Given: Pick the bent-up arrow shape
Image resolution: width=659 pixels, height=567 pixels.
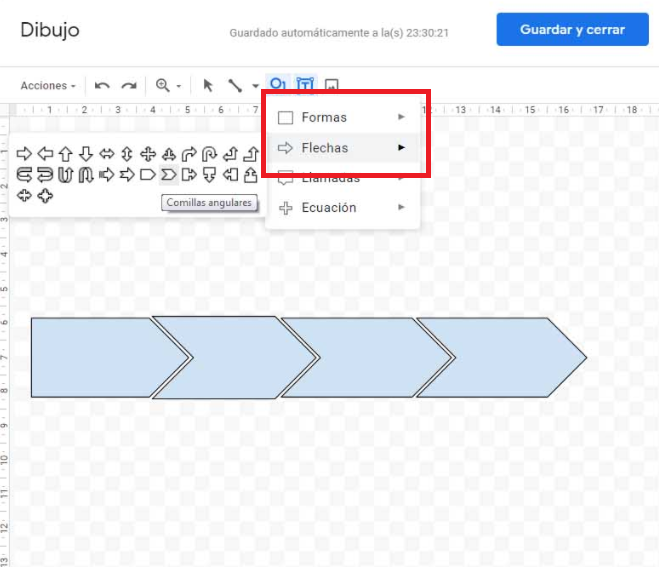Looking at the screenshot, I should [251, 154].
